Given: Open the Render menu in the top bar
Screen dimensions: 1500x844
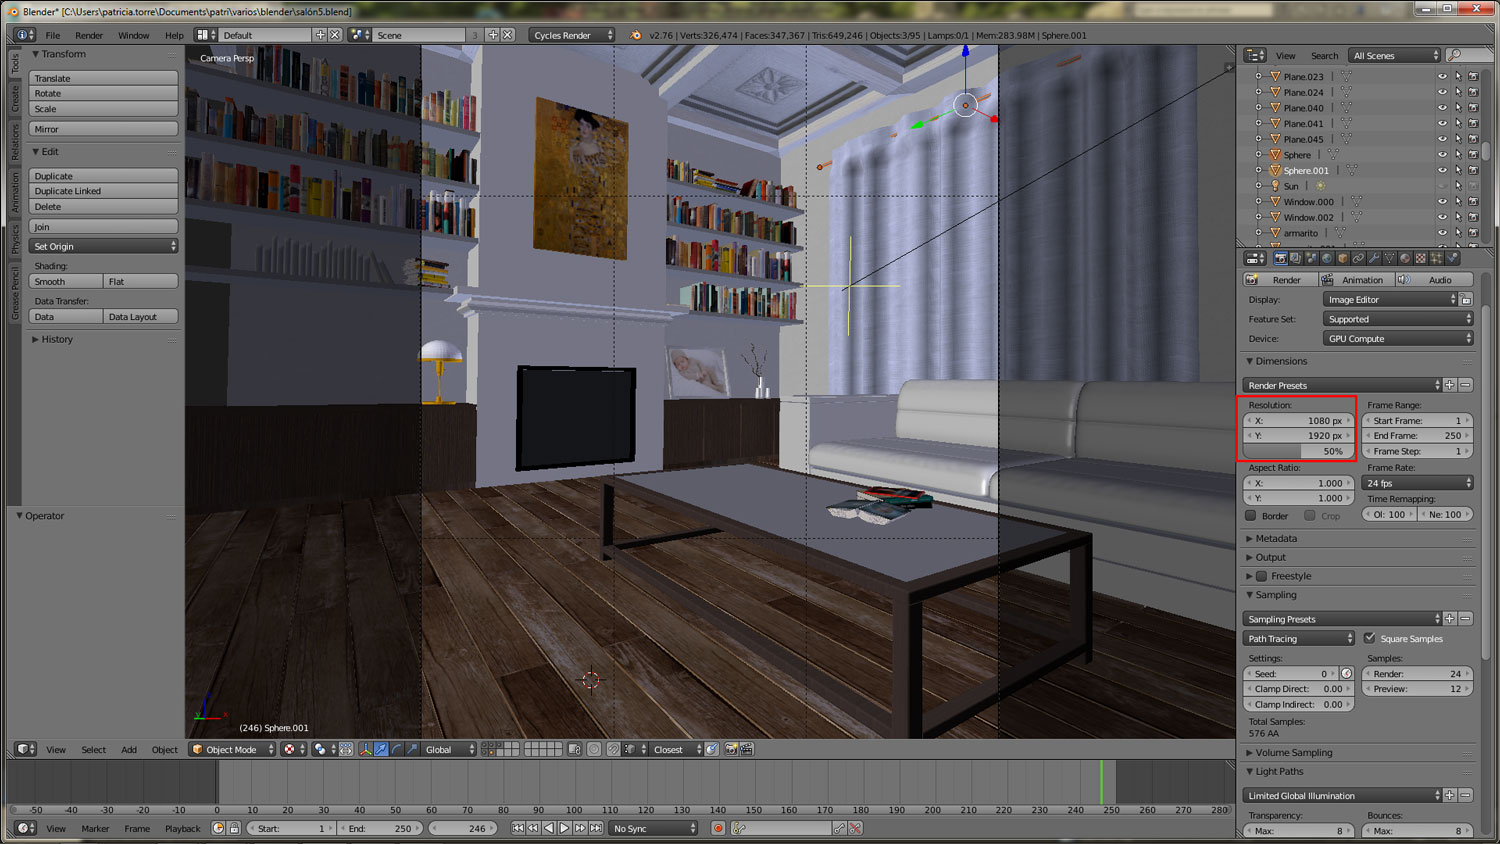Looking at the screenshot, I should coord(89,35).
